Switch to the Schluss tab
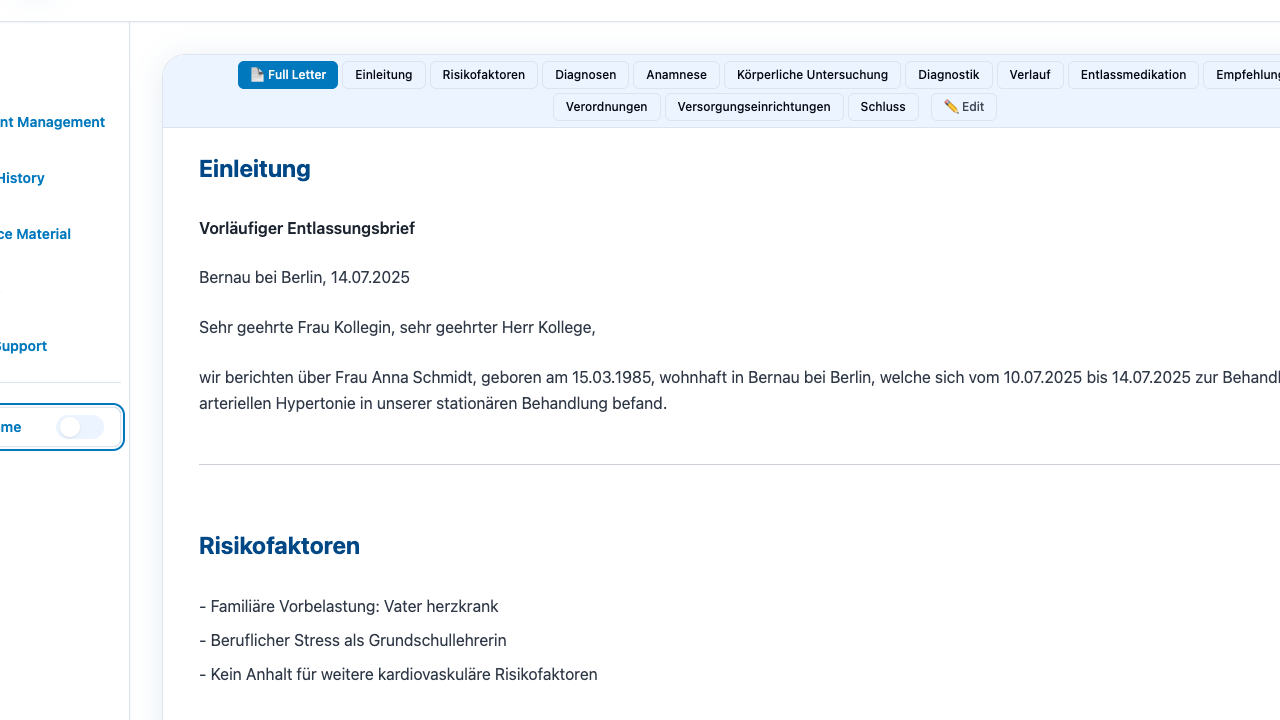Image resolution: width=1280 pixels, height=720 pixels. pyautogui.click(x=883, y=107)
